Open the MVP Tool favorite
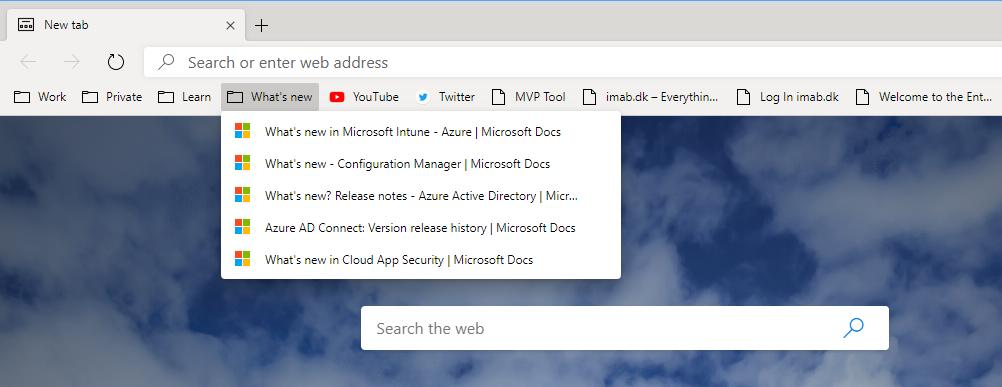 click(528, 97)
